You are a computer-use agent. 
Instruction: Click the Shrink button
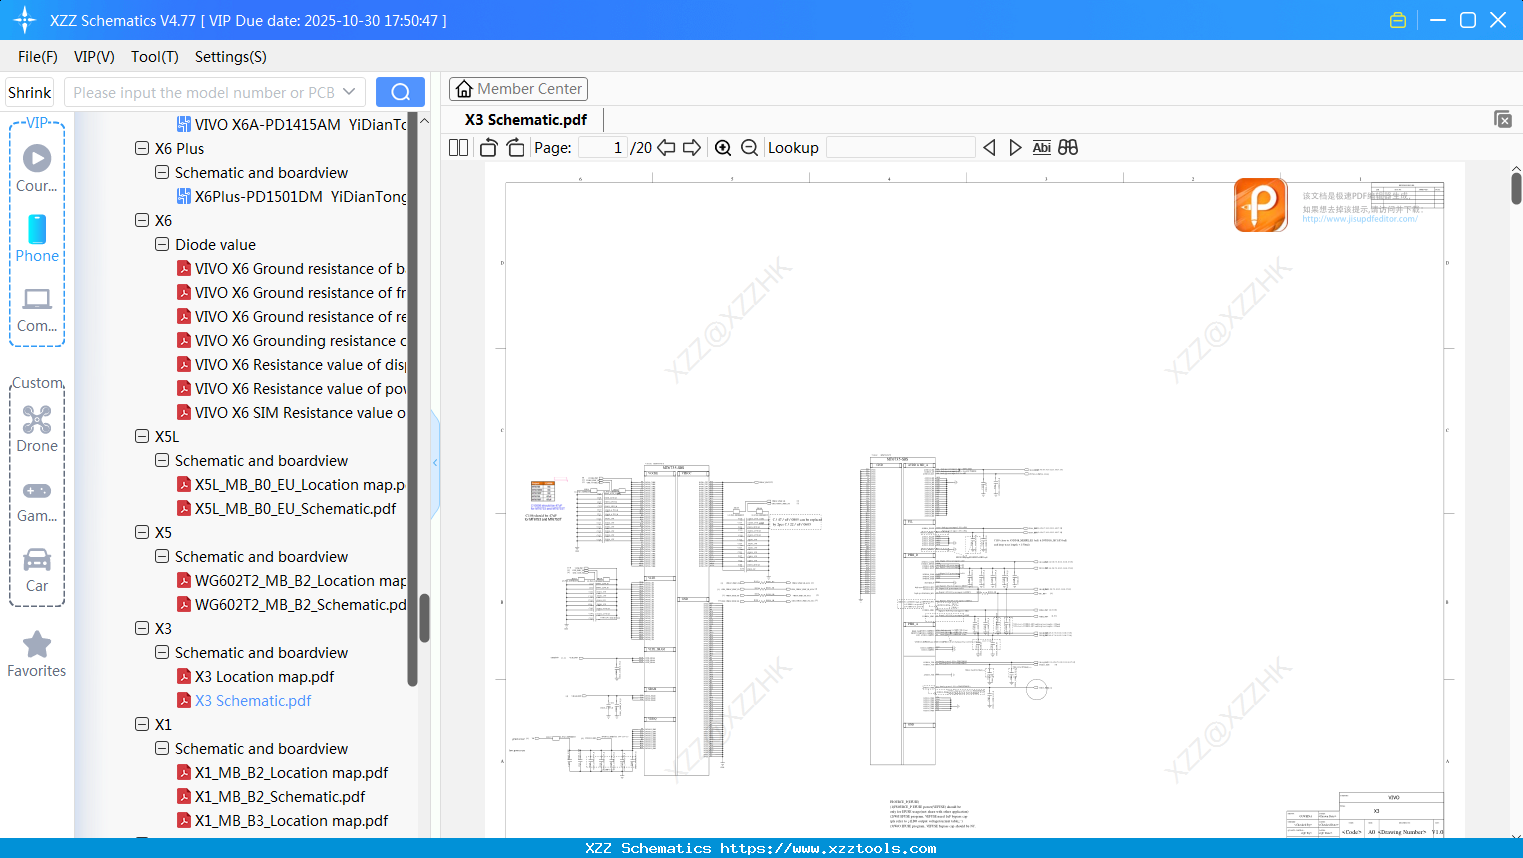(29, 92)
